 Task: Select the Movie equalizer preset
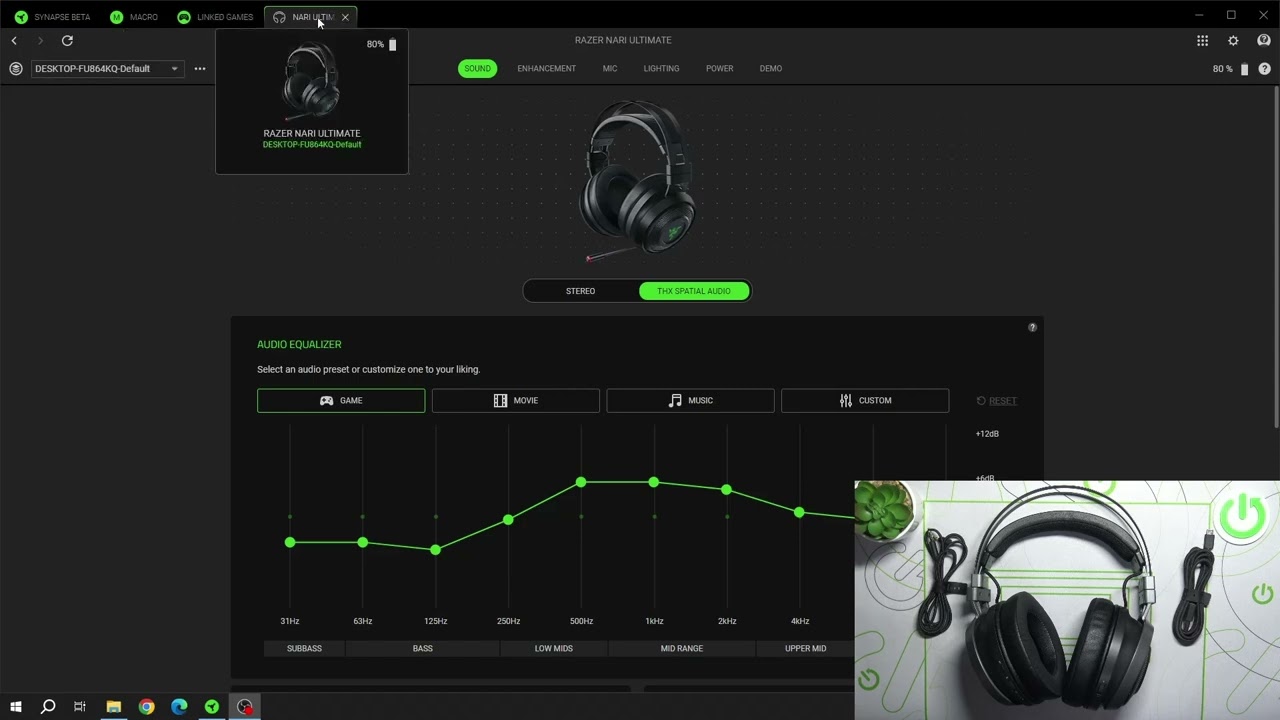[x=515, y=400]
